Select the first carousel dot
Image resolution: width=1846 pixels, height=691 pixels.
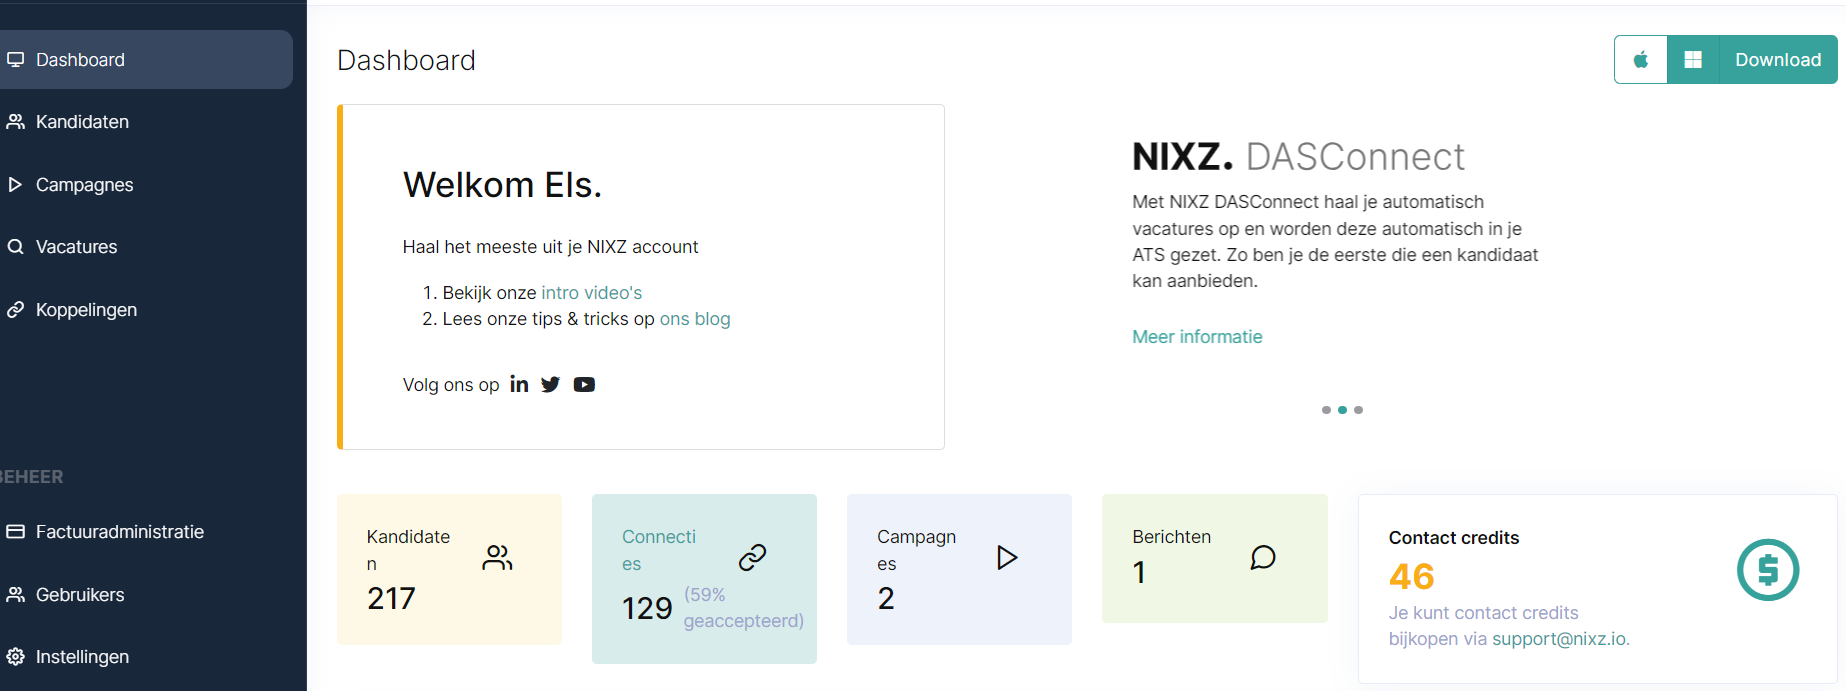point(1326,410)
